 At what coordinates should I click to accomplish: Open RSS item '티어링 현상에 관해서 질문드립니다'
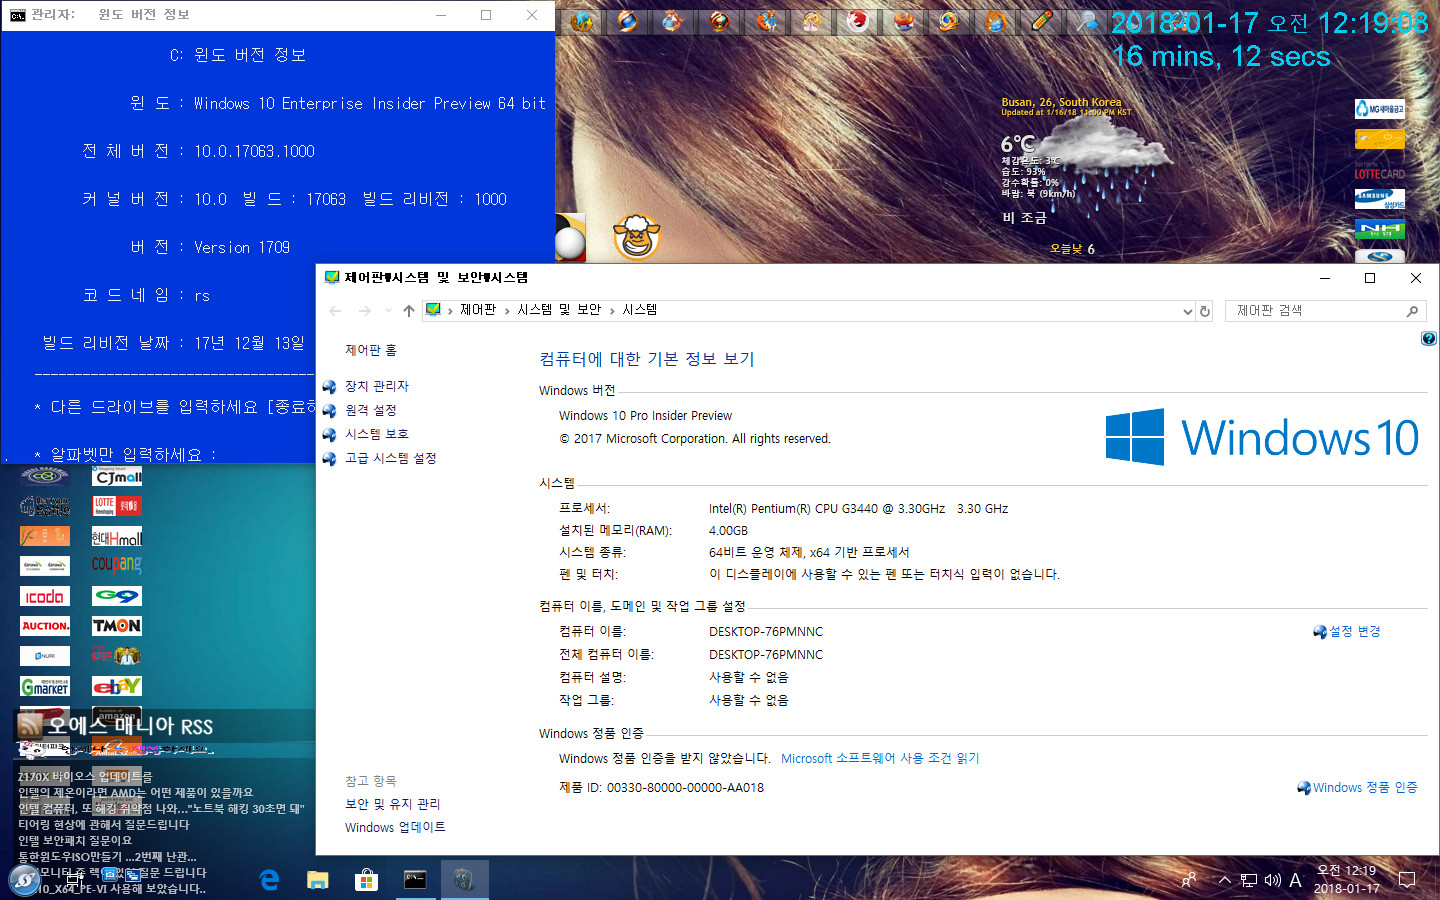[103, 824]
